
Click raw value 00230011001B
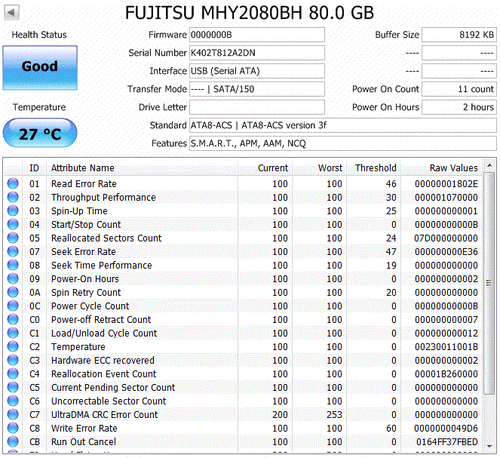446,347
